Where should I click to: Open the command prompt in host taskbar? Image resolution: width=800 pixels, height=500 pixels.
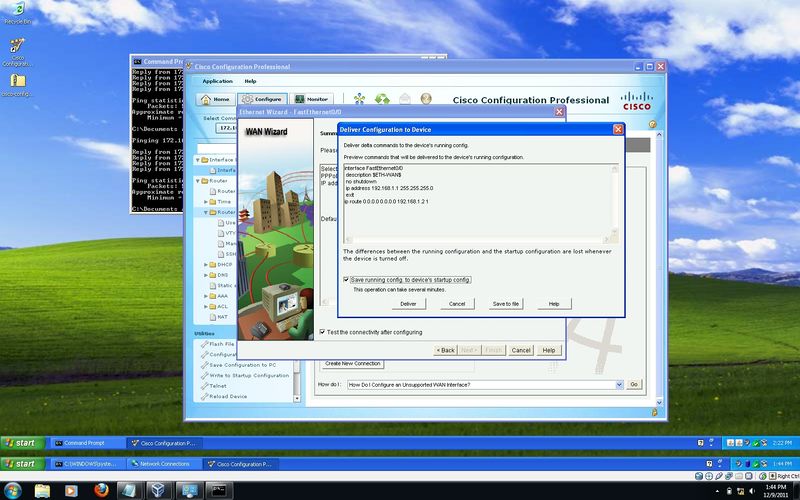(219, 491)
